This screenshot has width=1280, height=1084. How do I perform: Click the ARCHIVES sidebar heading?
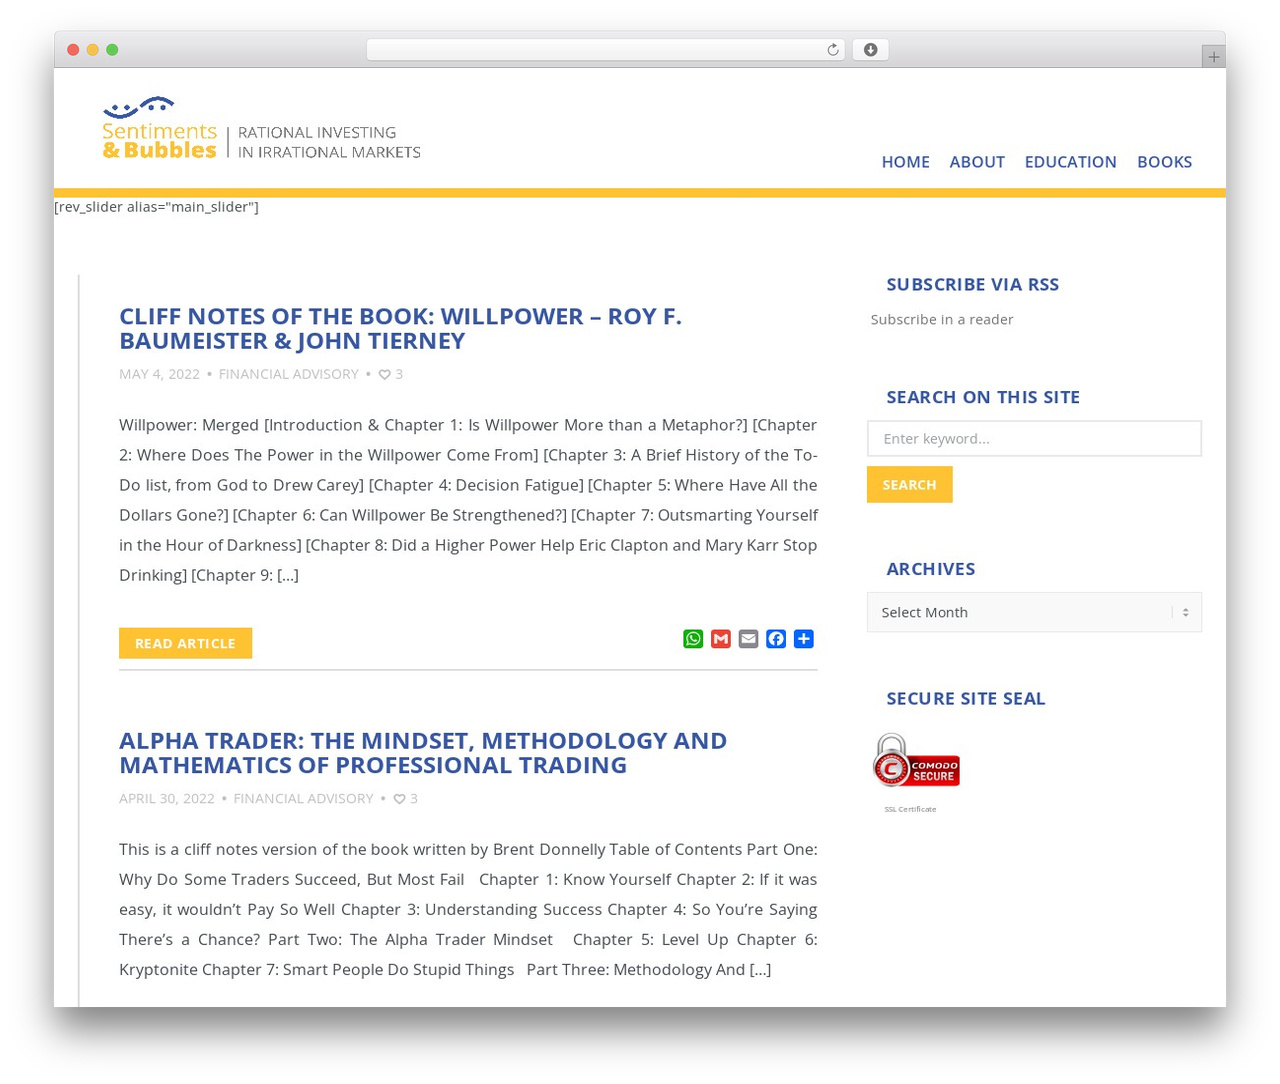click(930, 569)
